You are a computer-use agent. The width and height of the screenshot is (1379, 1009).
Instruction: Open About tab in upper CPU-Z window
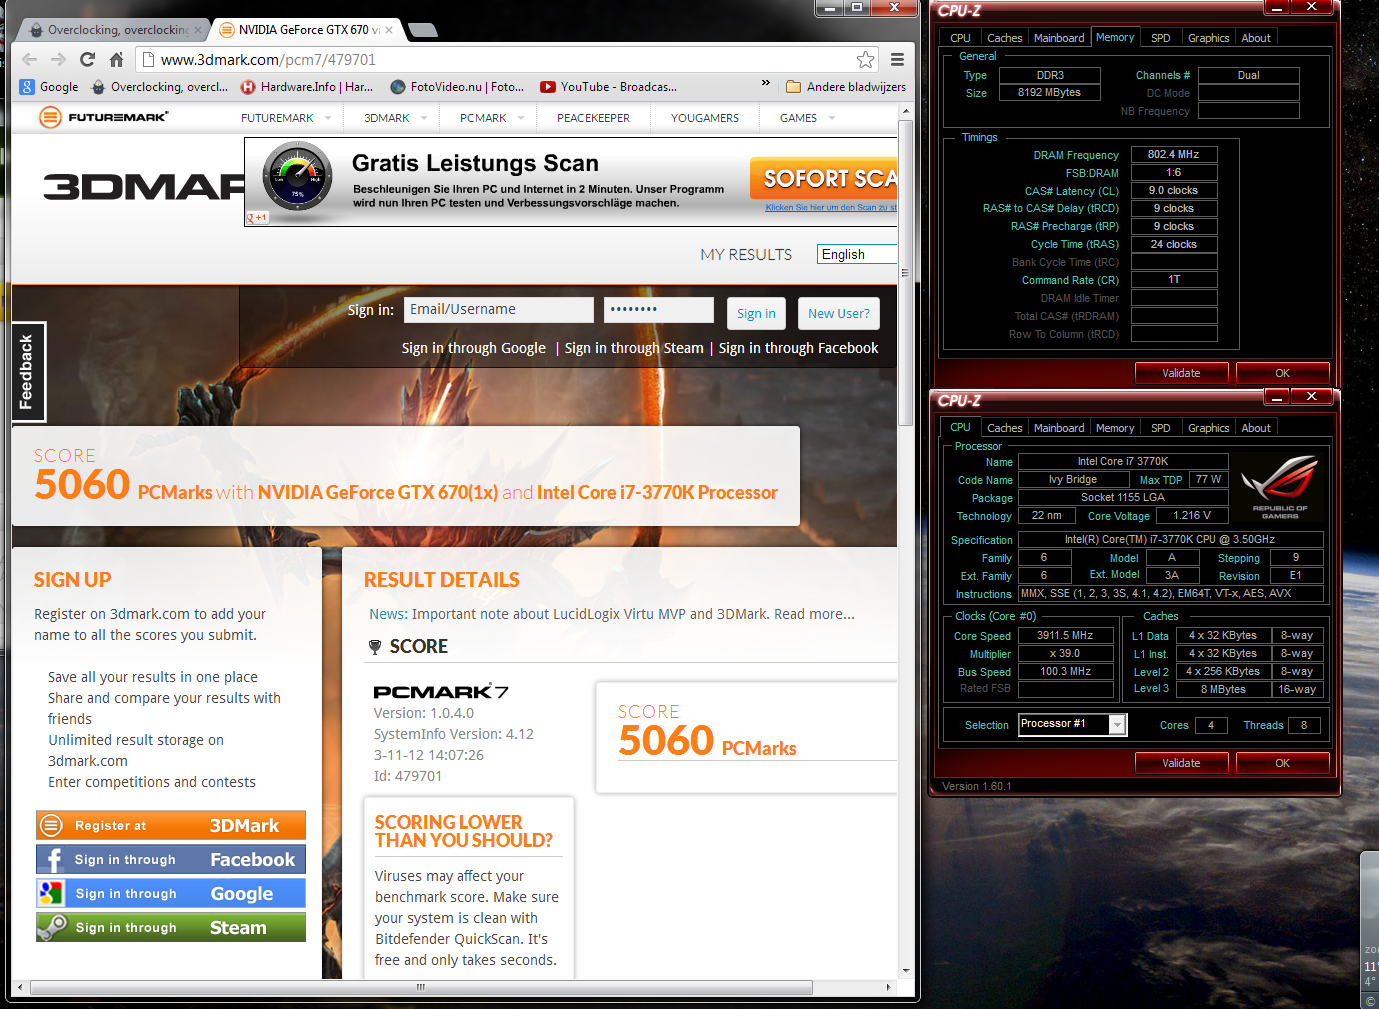coord(1256,38)
